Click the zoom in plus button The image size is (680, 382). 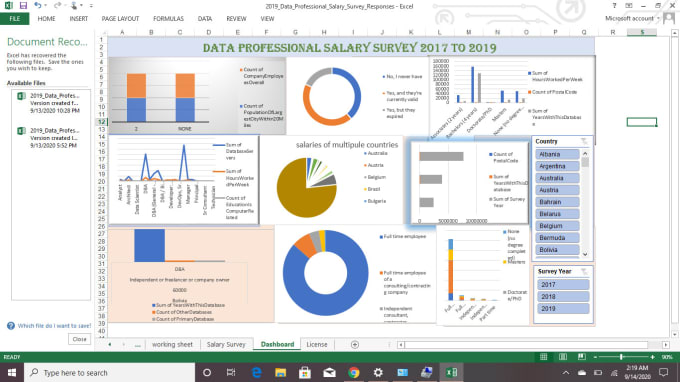pos(652,357)
